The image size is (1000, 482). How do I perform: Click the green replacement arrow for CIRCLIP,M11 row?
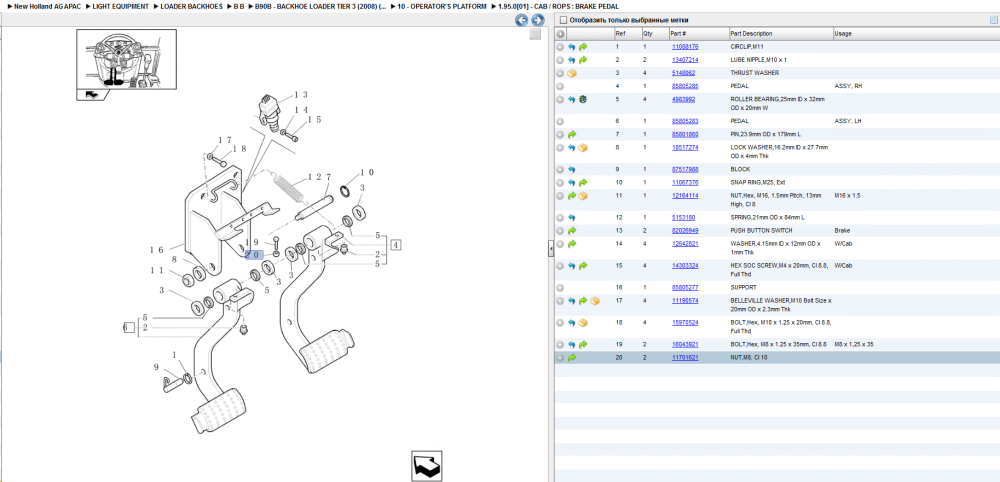583,47
